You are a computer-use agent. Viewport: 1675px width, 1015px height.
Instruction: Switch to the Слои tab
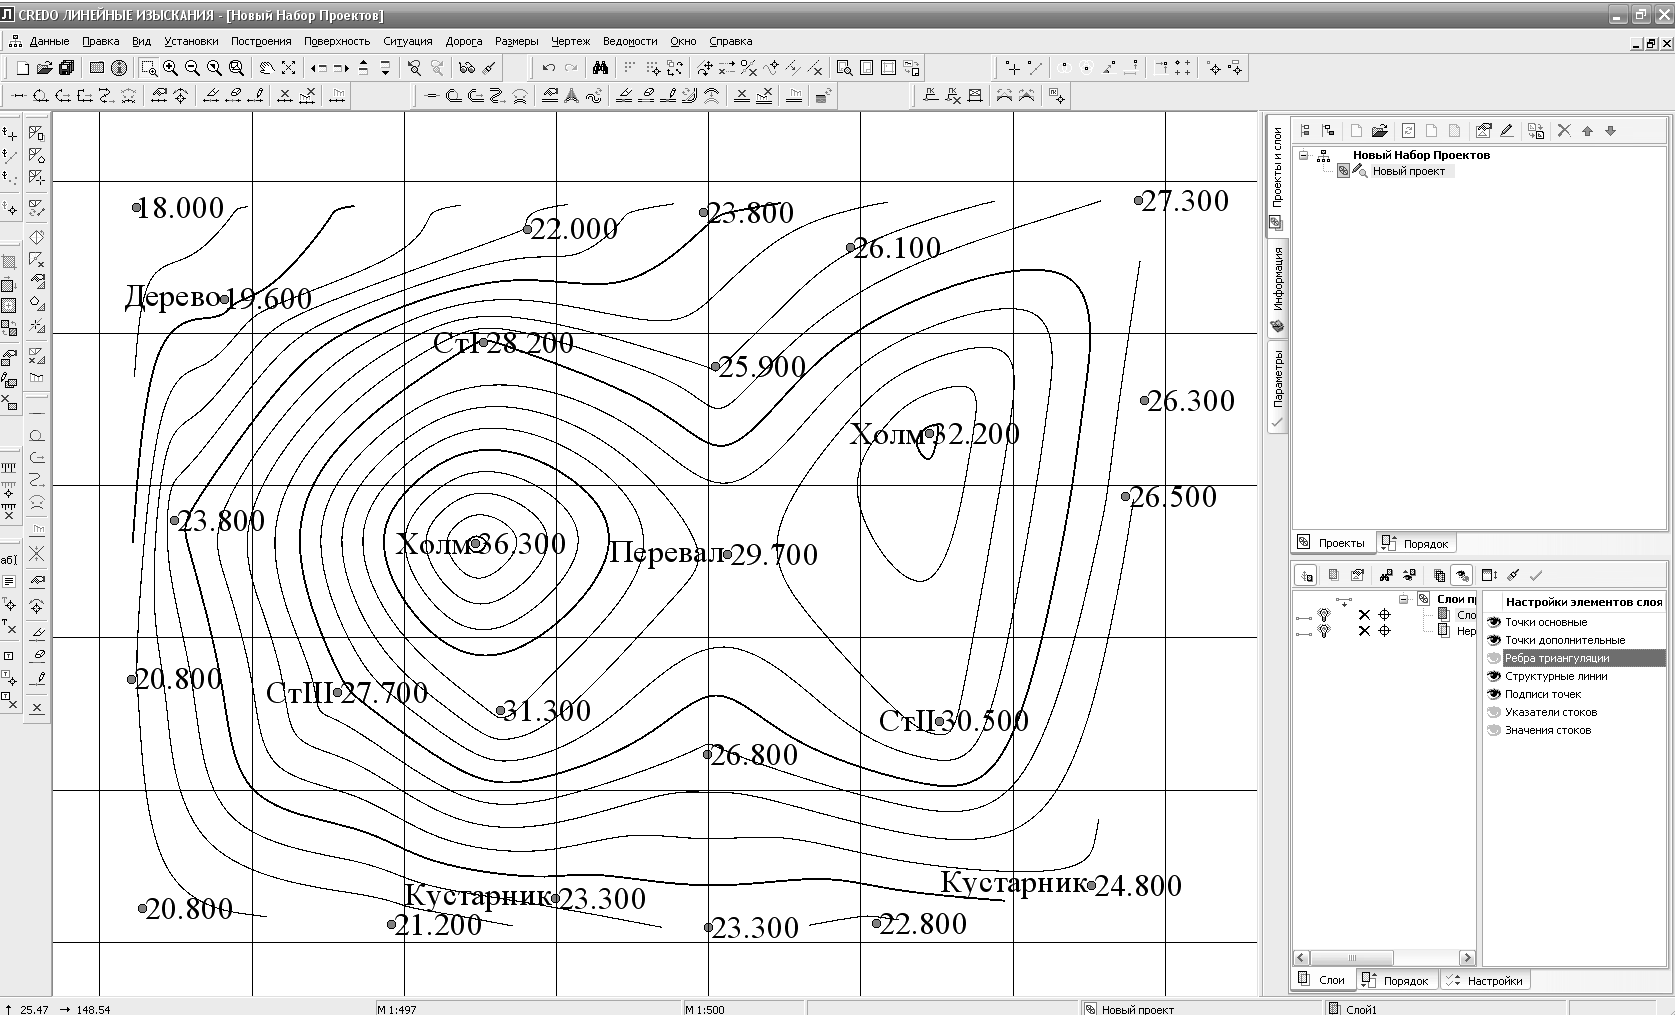1323,980
